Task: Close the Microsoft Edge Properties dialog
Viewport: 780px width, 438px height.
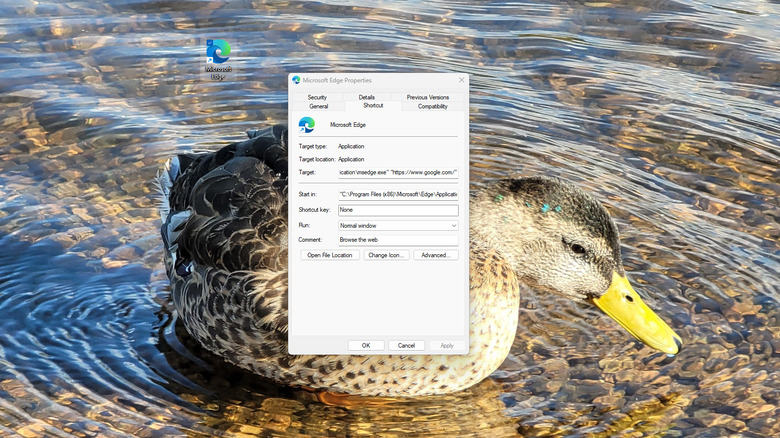Action: (x=461, y=80)
